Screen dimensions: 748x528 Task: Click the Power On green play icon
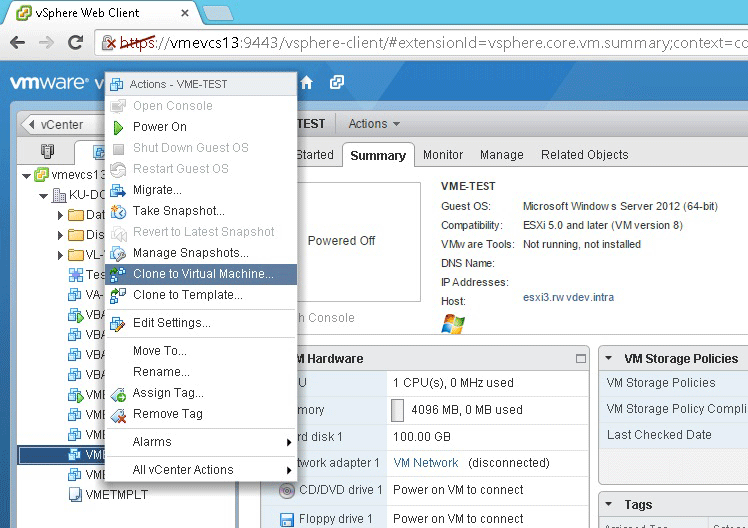click(x=118, y=127)
